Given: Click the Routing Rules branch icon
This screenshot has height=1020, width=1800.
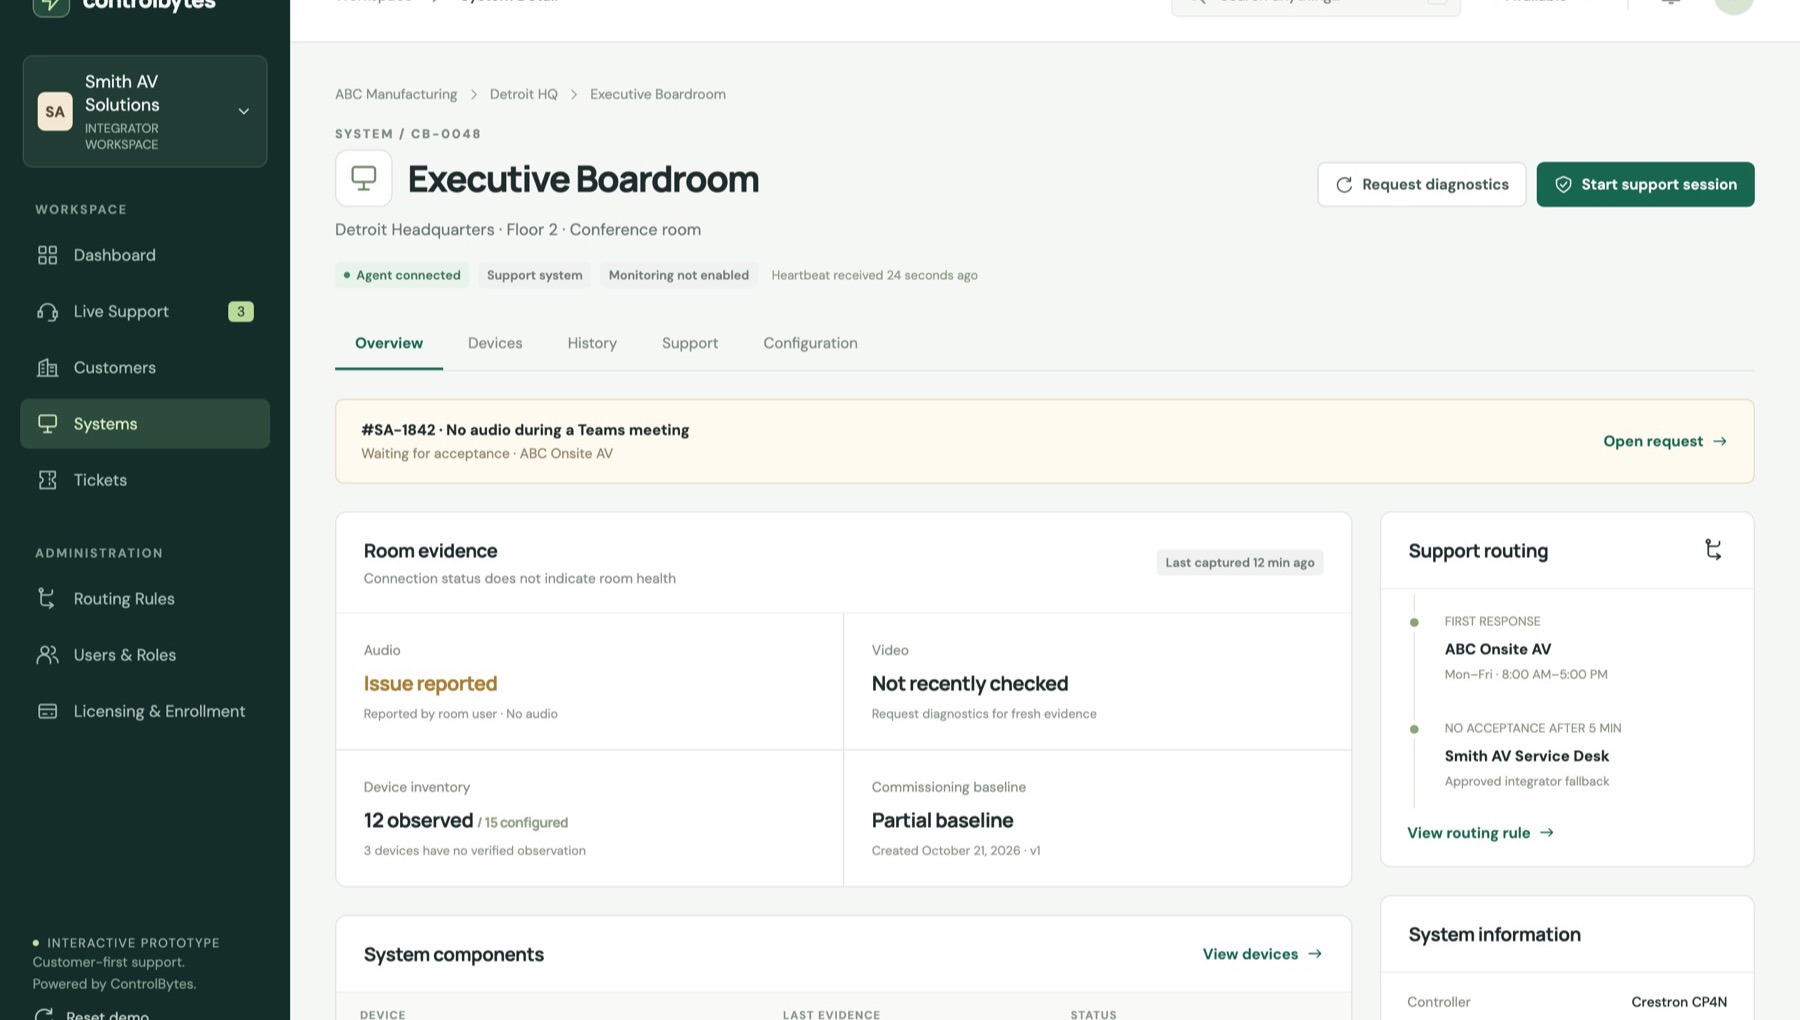Looking at the screenshot, I should pyautogui.click(x=47, y=598).
